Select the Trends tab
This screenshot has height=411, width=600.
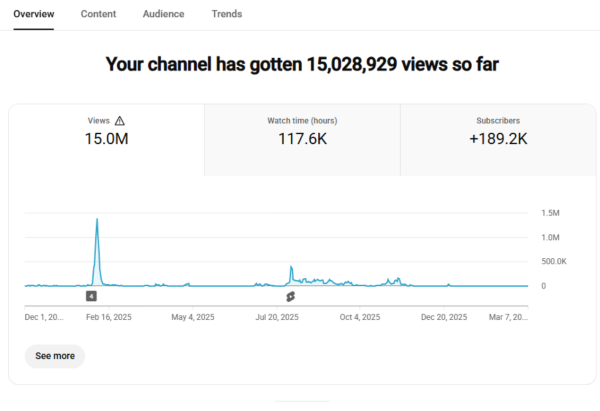[226, 14]
